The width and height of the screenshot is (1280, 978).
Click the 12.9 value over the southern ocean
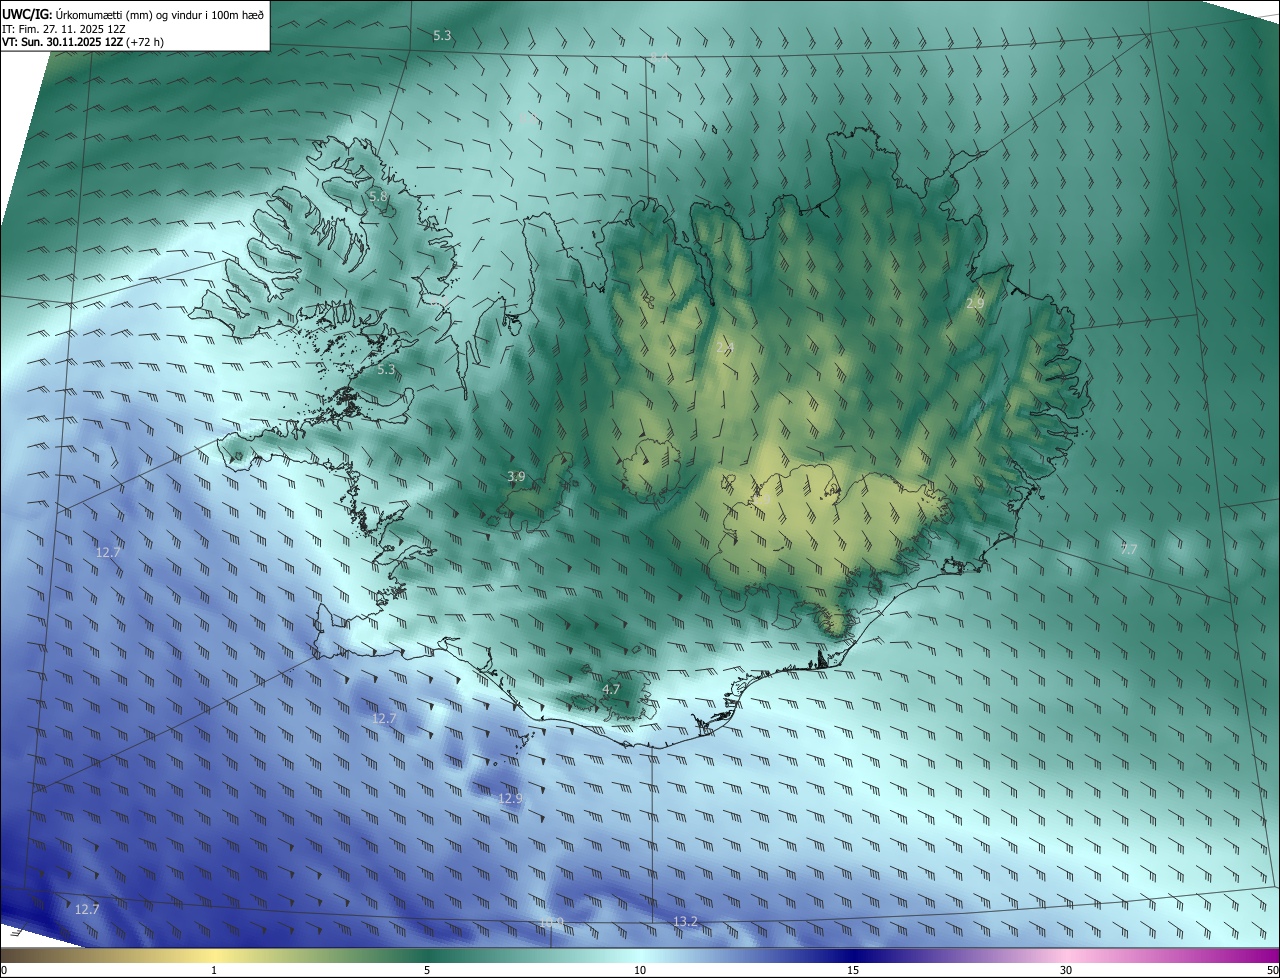coord(510,799)
